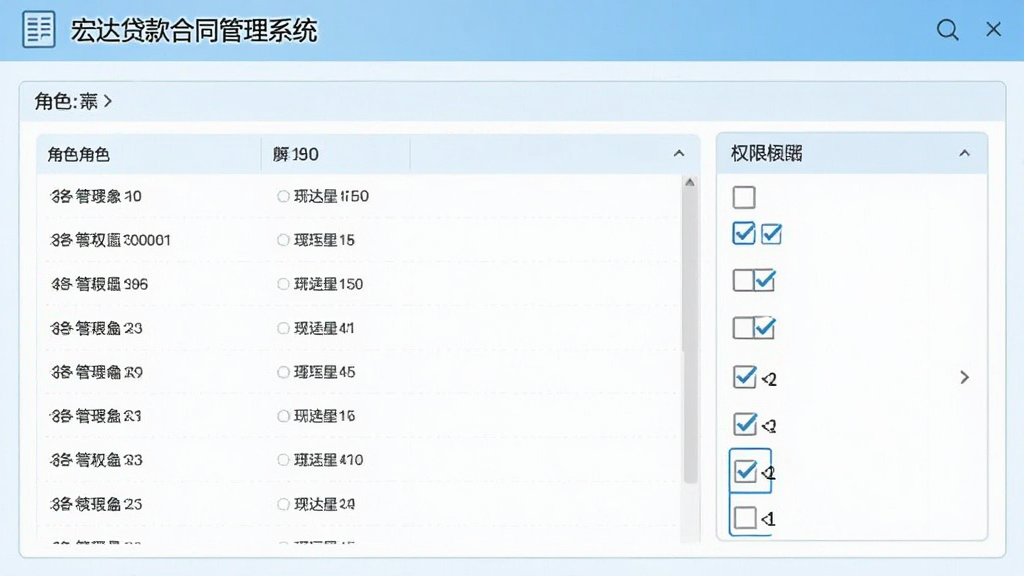Click the row text ending 396
The width and height of the screenshot is (1024, 576).
tap(99, 284)
